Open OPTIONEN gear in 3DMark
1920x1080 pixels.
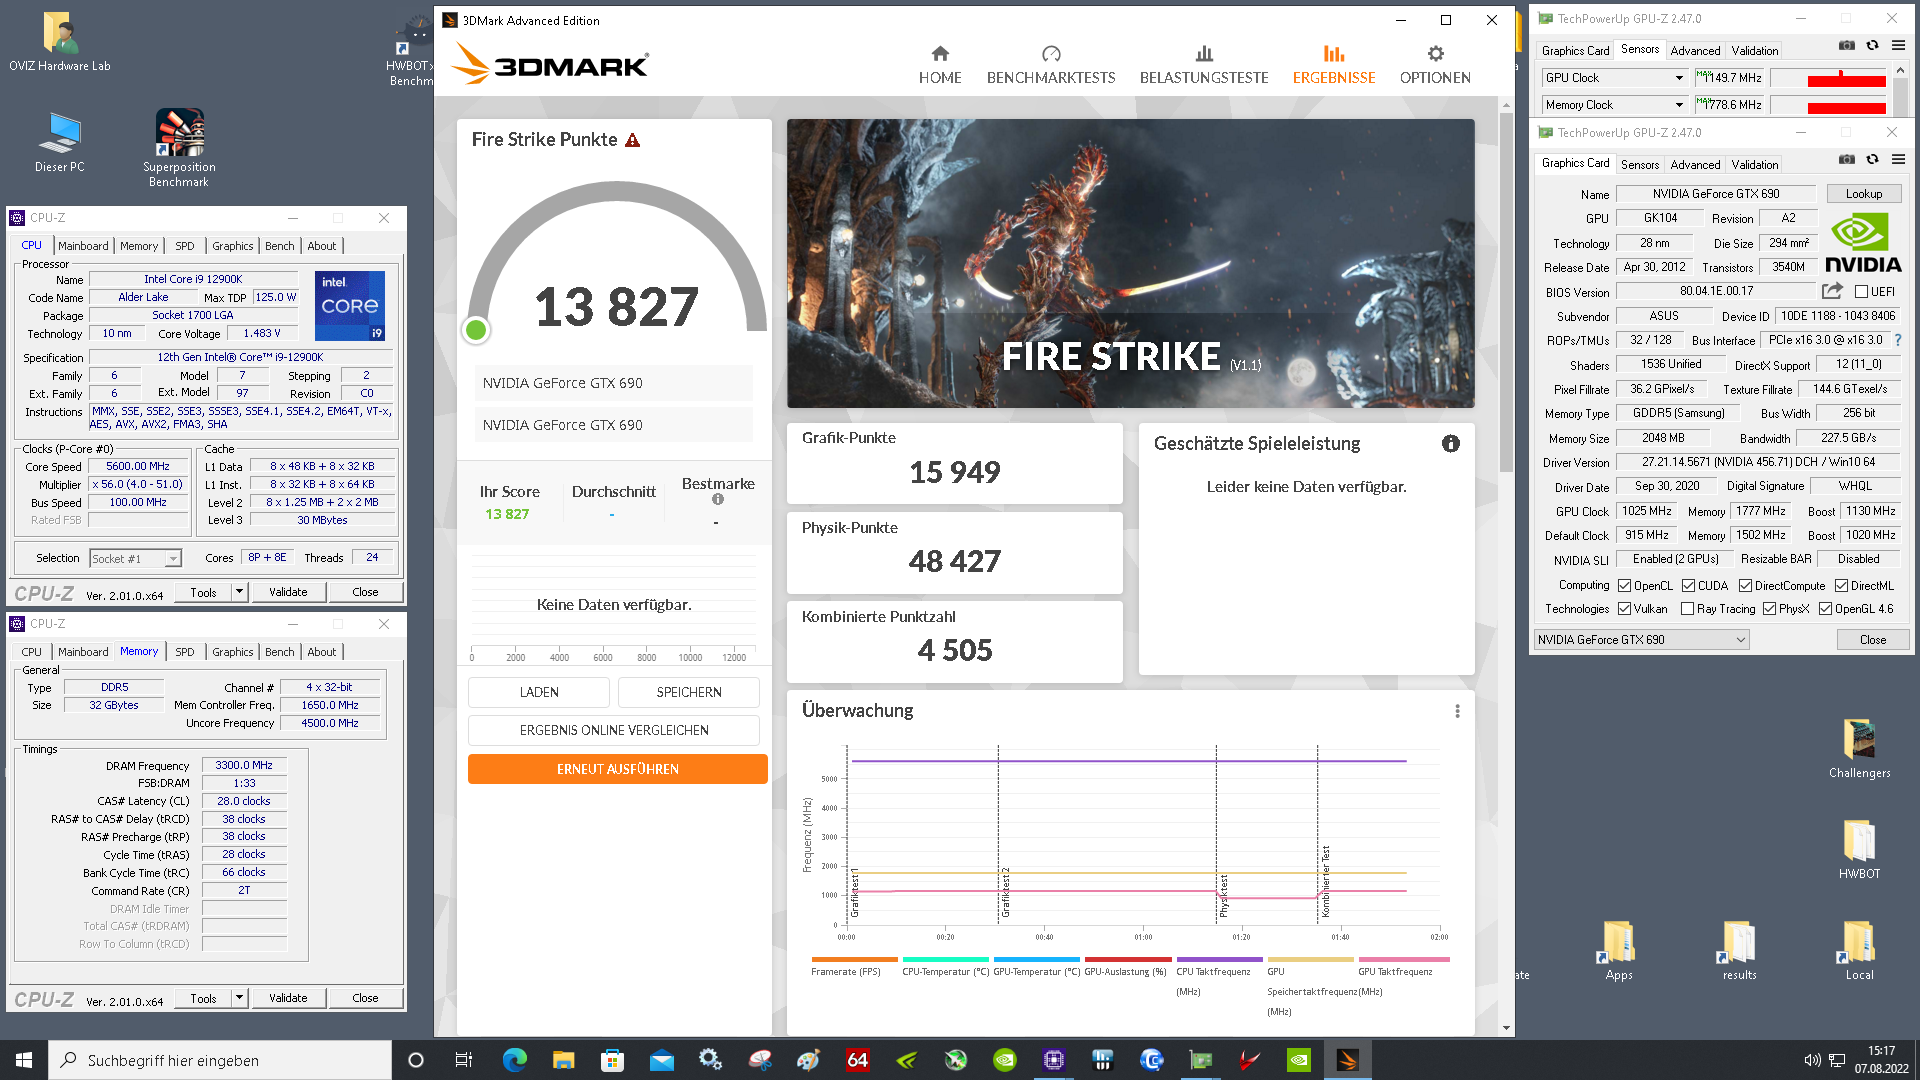1435,65
